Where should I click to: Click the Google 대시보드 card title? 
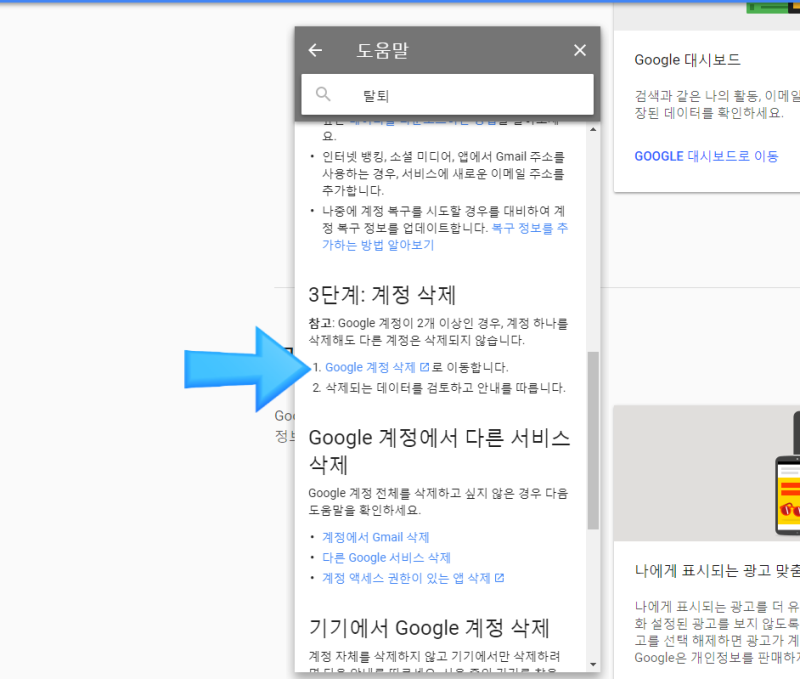[687, 60]
